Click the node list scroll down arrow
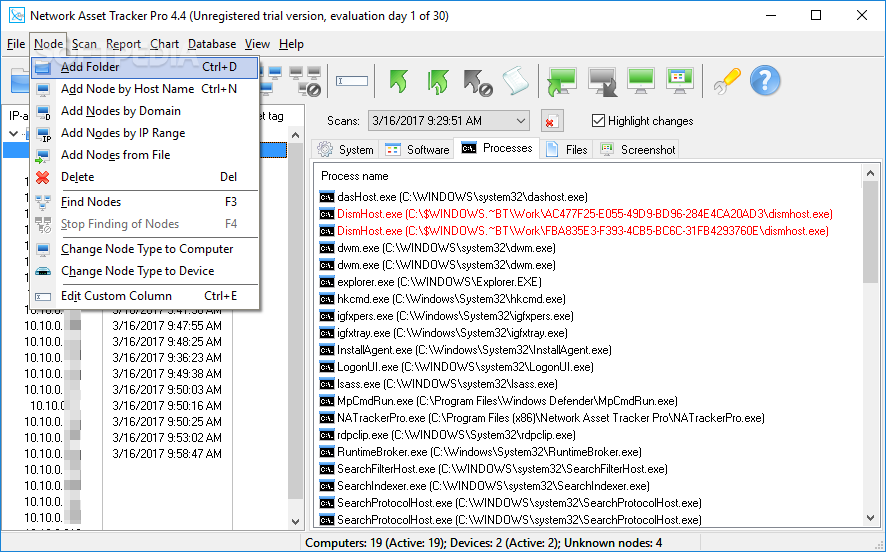This screenshot has width=886, height=552. 296,521
